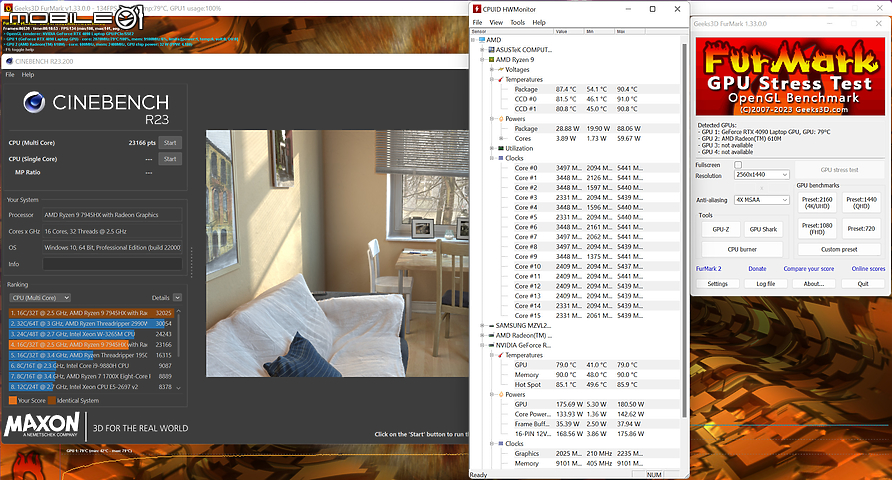
Task: Open the Tools menu in HWMonitor
Action: pos(518,23)
